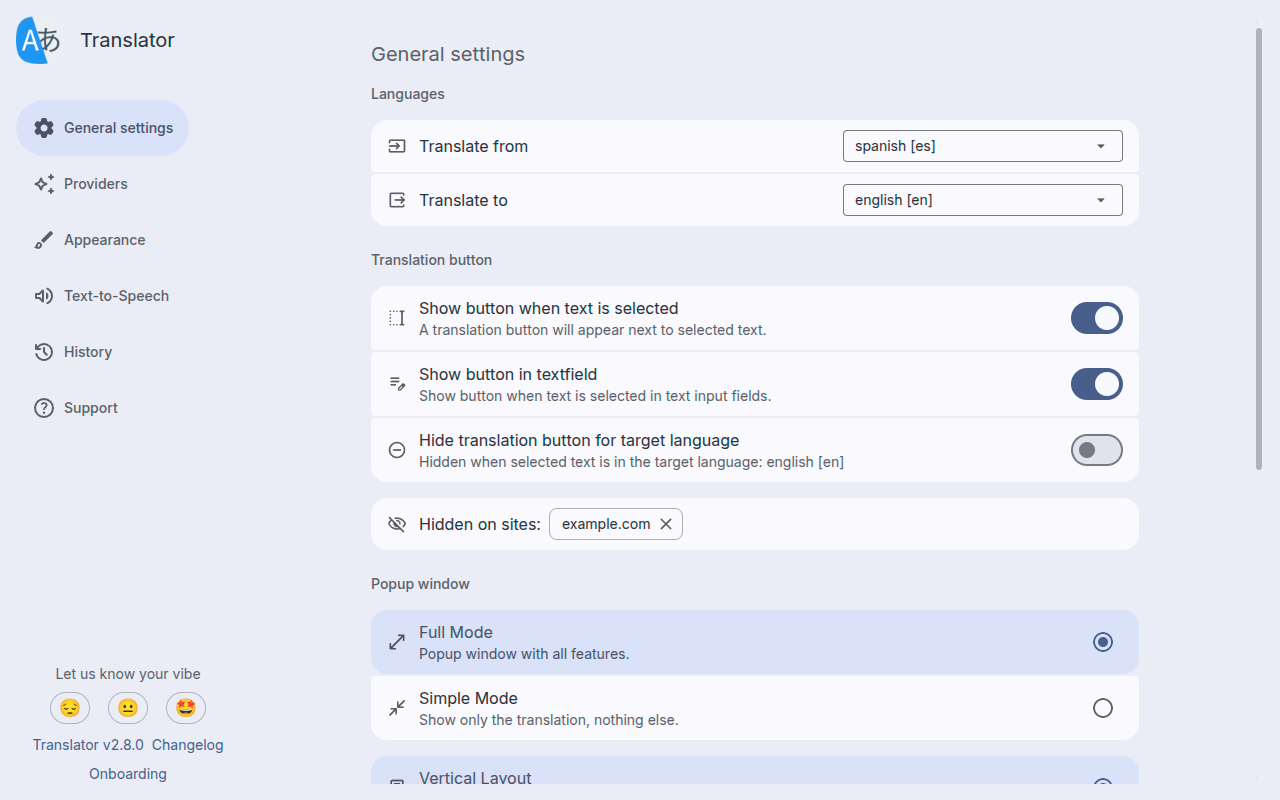Viewport: 1280px width, 800px height.
Task: Click the crossed-eye Hidden on sites icon
Action: click(397, 524)
